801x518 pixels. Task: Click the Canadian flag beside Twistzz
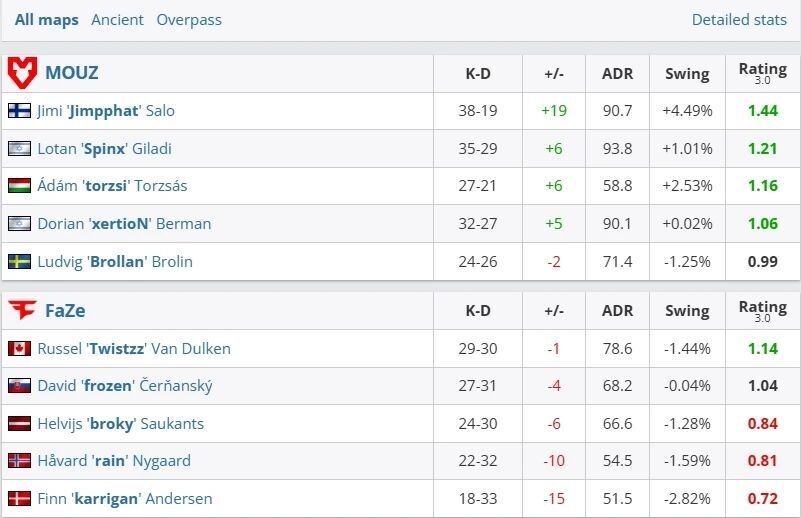pyautogui.click(x=19, y=349)
